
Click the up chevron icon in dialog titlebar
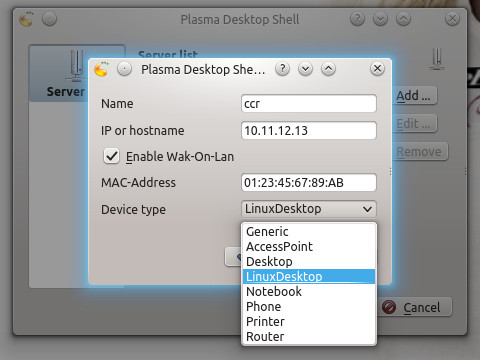328,69
